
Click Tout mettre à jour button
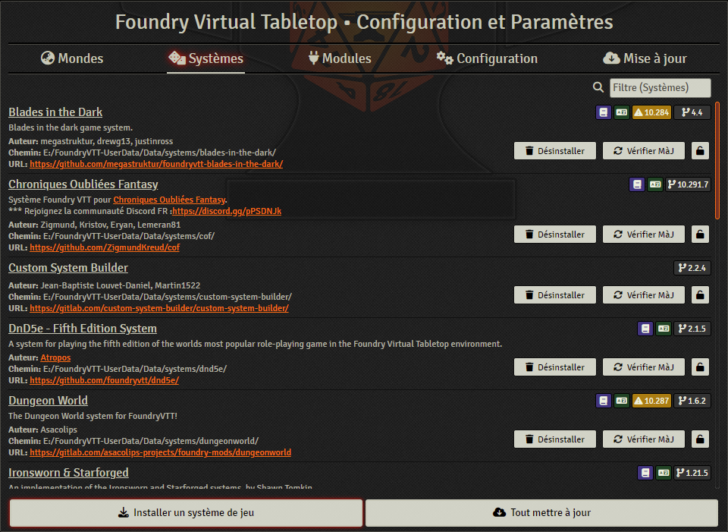[541, 513]
